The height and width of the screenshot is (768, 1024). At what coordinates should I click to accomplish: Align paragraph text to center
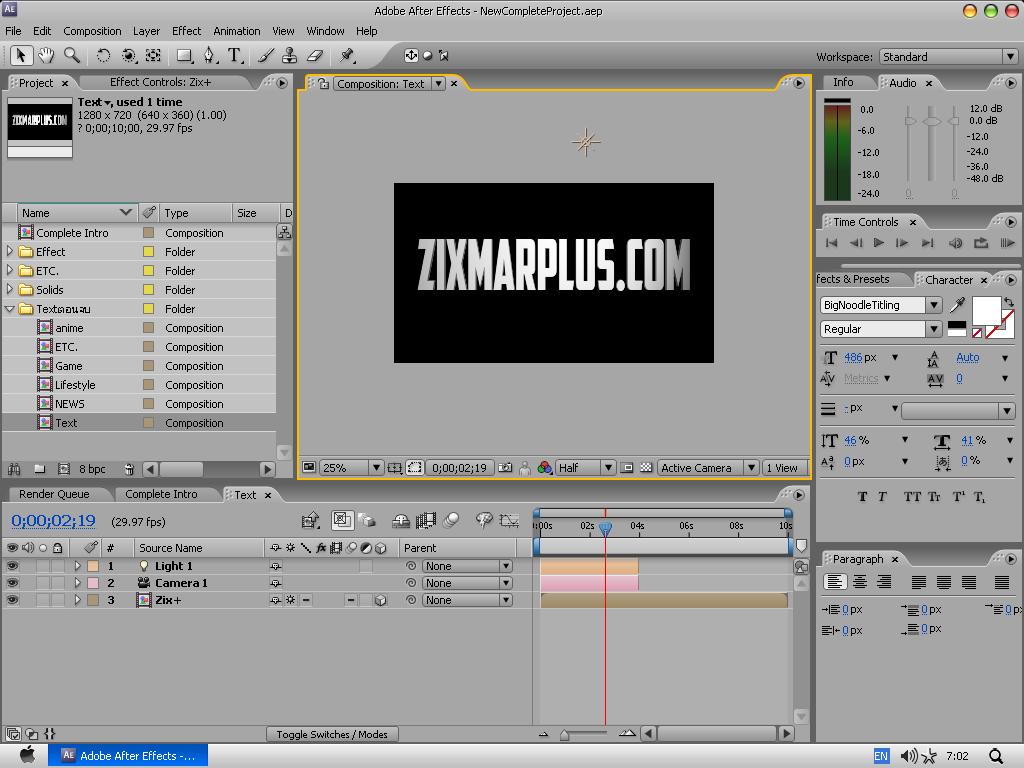pos(860,581)
